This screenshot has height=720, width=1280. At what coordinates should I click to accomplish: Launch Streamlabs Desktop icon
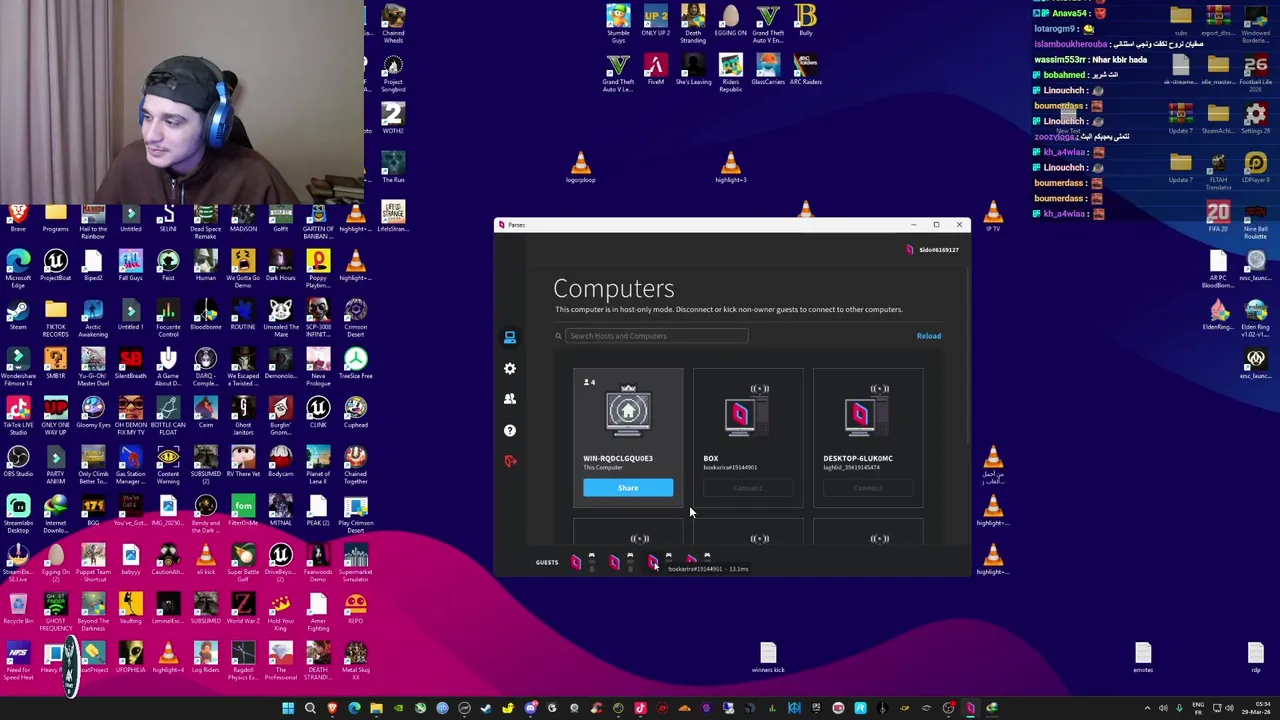pos(18,512)
